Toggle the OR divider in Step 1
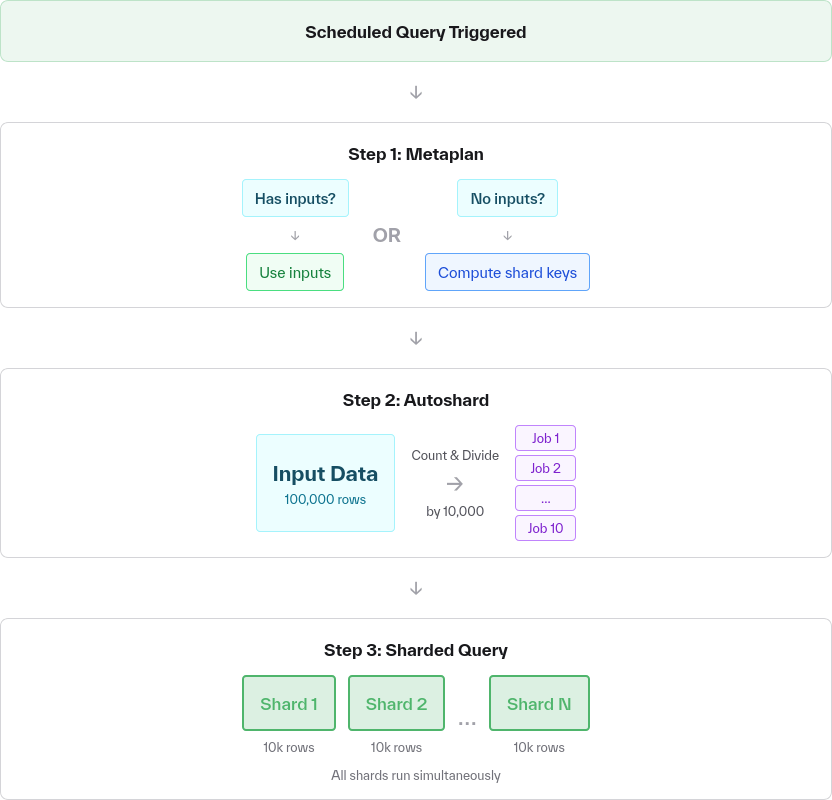 tap(386, 235)
